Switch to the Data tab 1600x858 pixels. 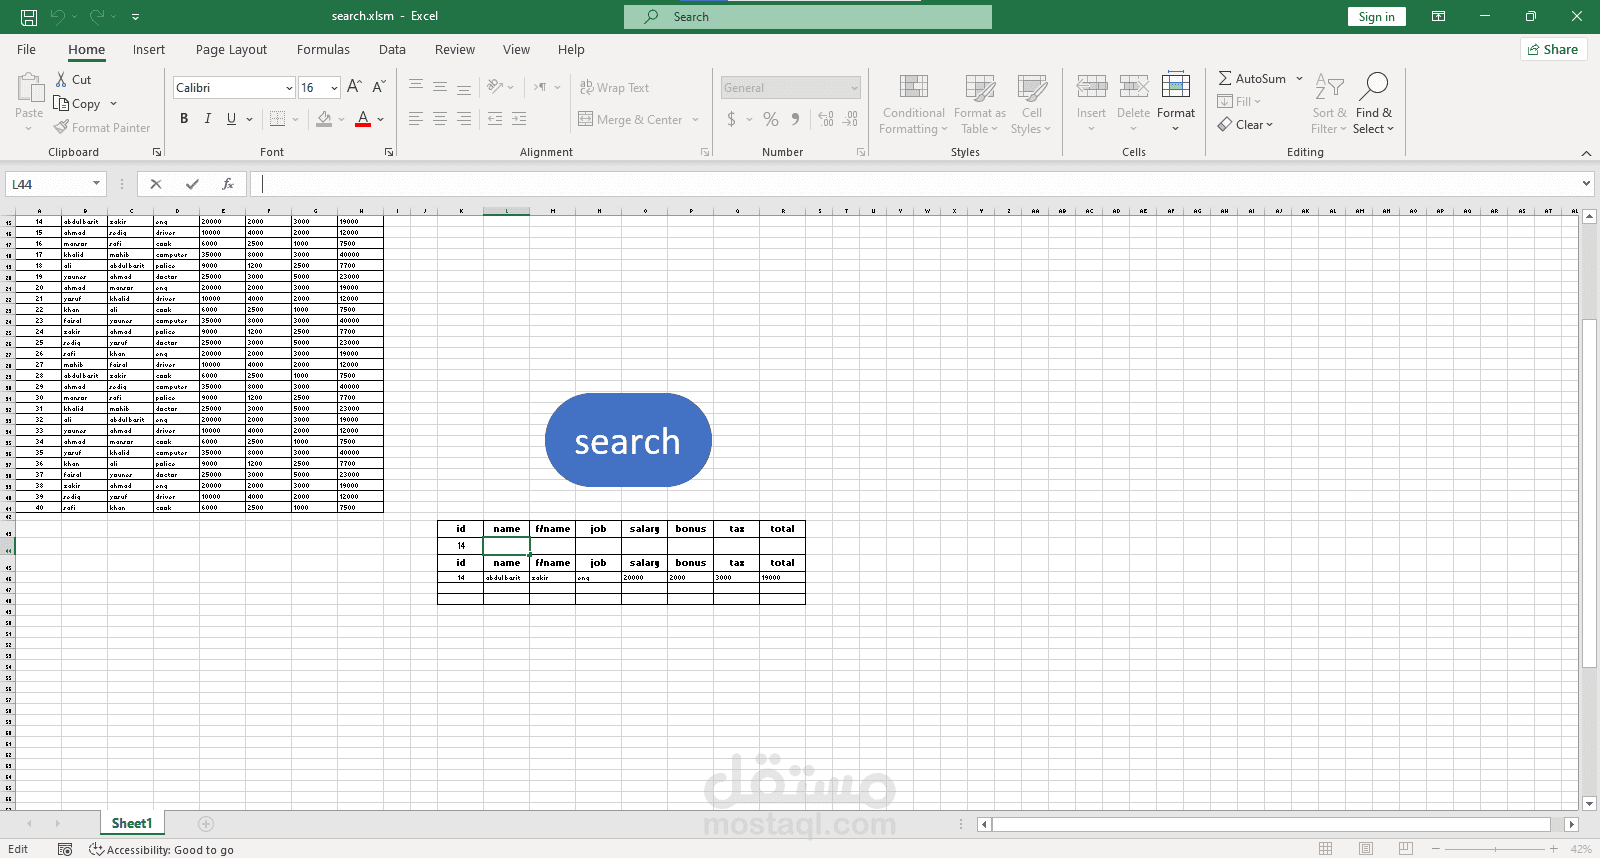(392, 49)
